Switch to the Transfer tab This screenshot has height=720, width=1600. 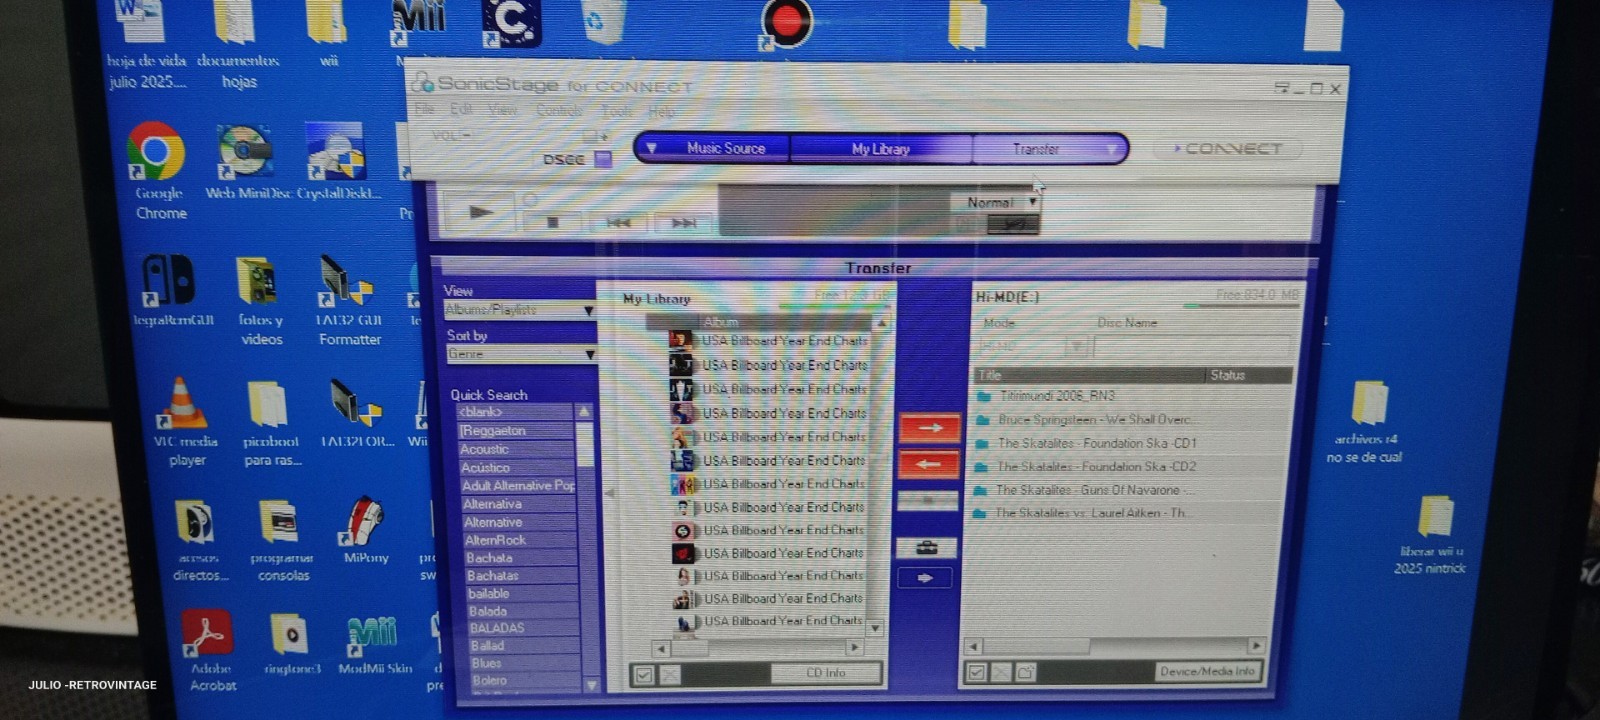coord(1036,149)
